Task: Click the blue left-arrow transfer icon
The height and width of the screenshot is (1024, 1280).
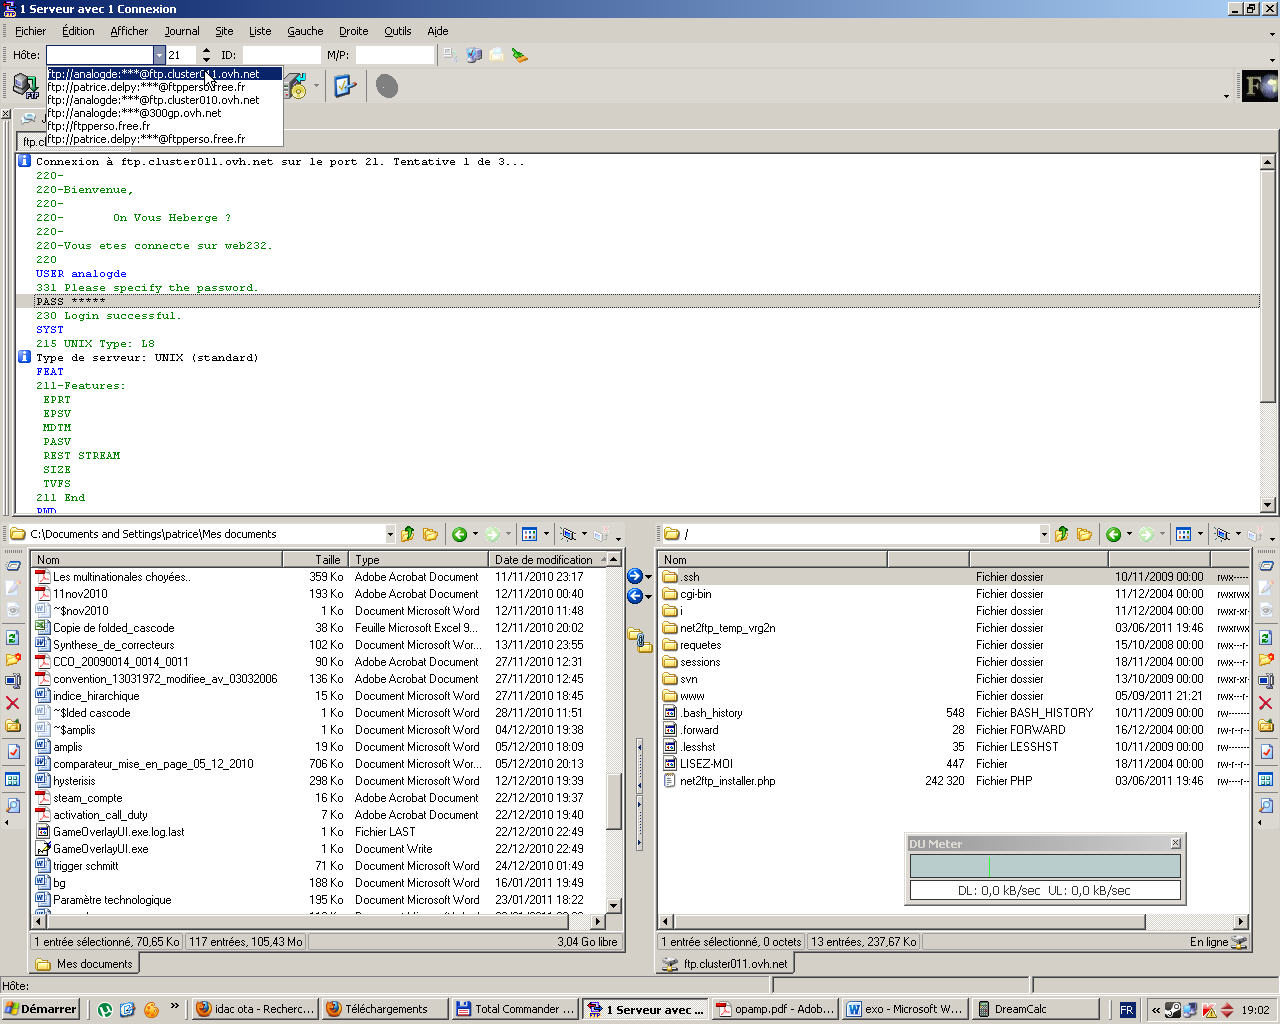Action: point(635,596)
